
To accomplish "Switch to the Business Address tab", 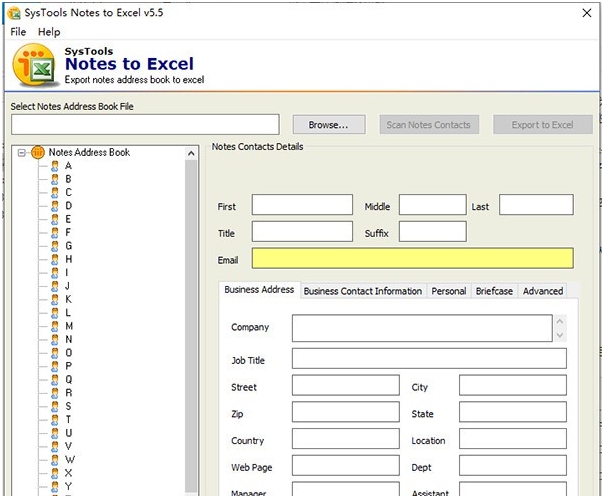I will point(259,290).
